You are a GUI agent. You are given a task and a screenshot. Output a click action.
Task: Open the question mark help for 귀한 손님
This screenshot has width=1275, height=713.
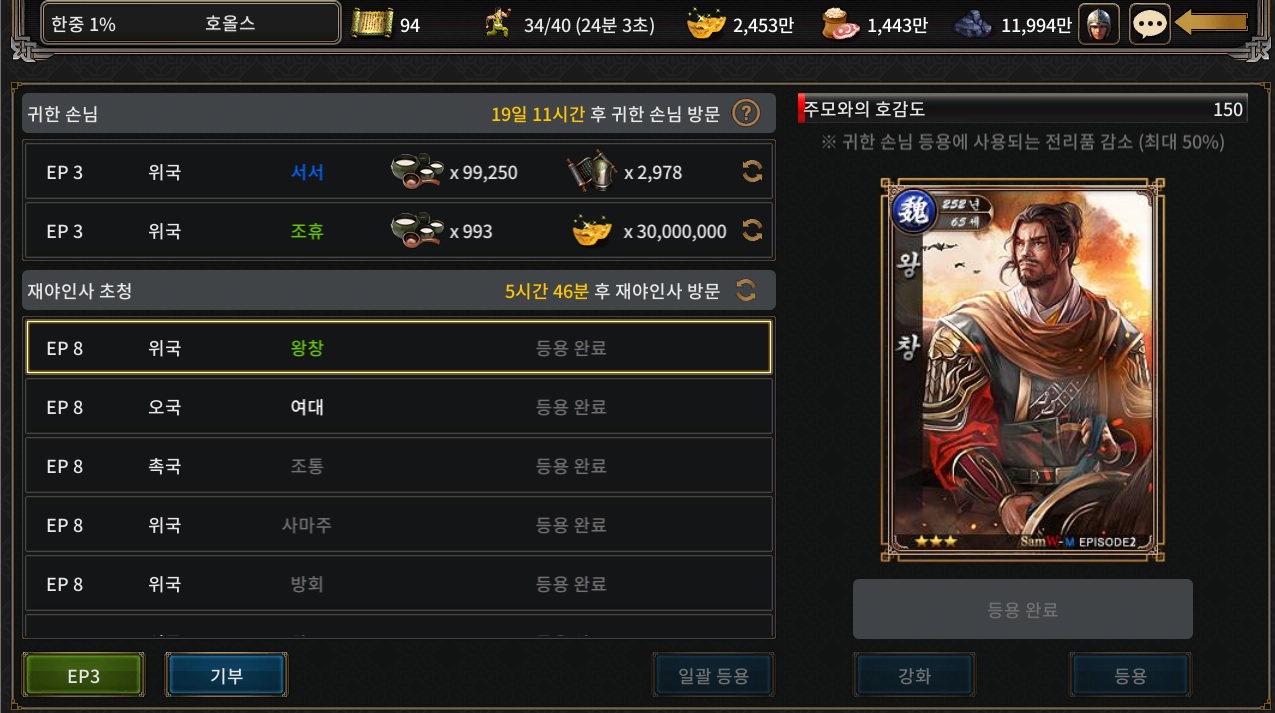point(746,113)
